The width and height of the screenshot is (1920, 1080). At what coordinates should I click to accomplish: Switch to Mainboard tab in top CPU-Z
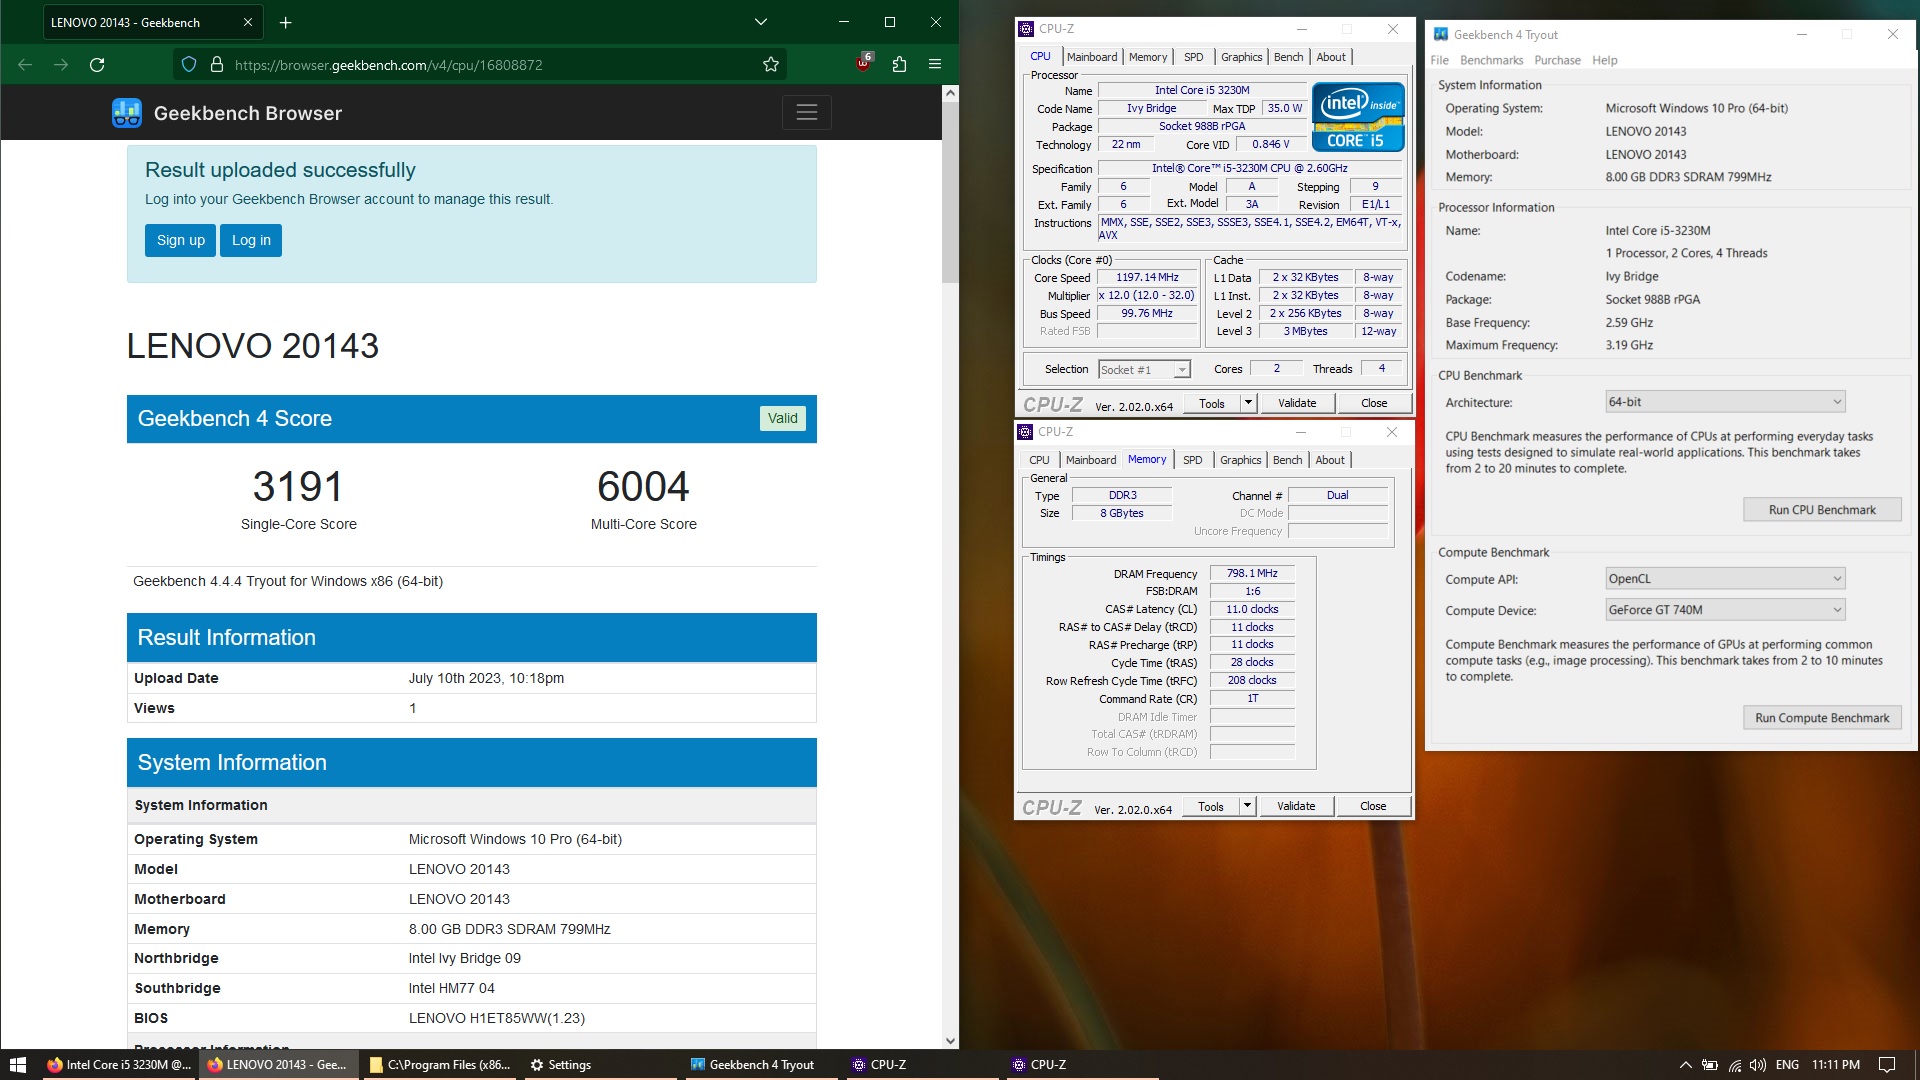pyautogui.click(x=1092, y=57)
